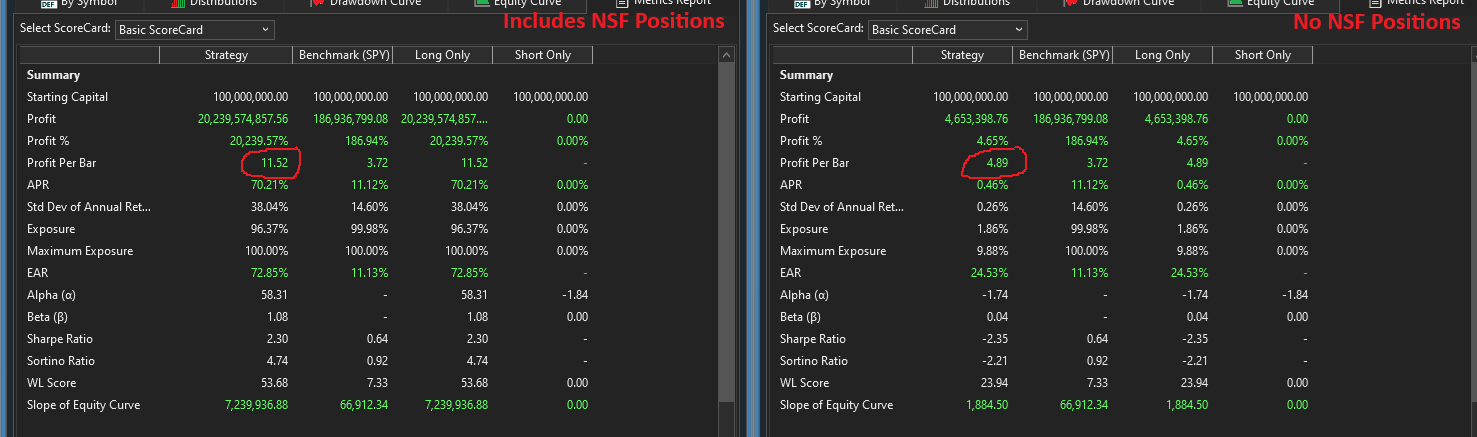This screenshot has width=1477, height=437.
Task: Click Alpha (α) row label in No NSF panel
Action: pos(804,295)
